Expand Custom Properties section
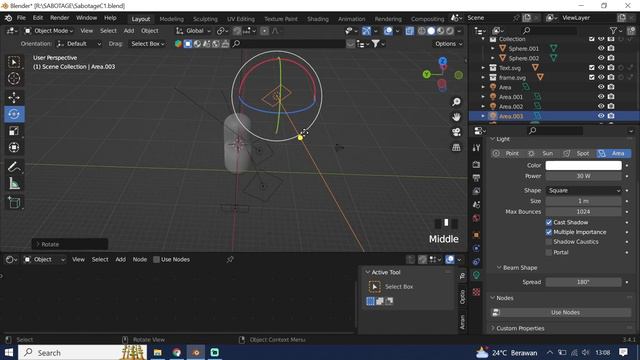This screenshot has height=360, width=640. click(x=493, y=328)
